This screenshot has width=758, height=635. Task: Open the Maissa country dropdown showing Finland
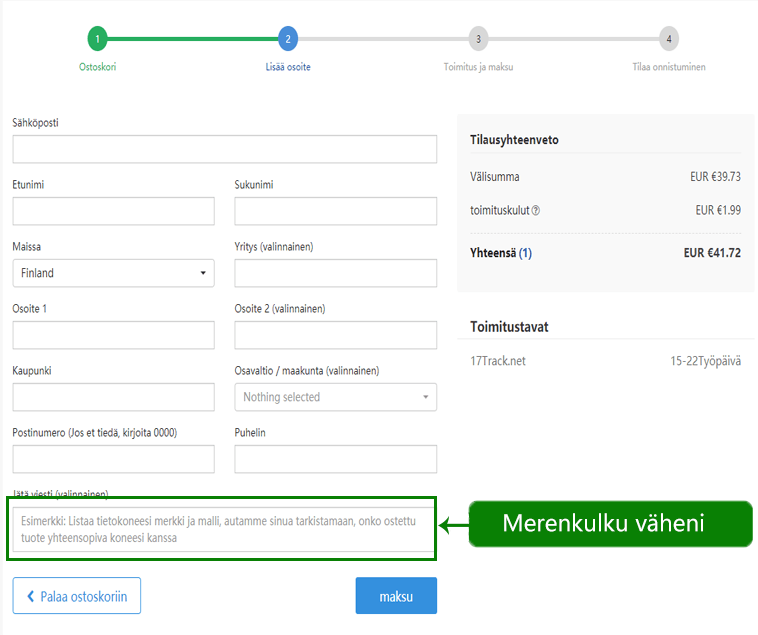[x=114, y=273]
